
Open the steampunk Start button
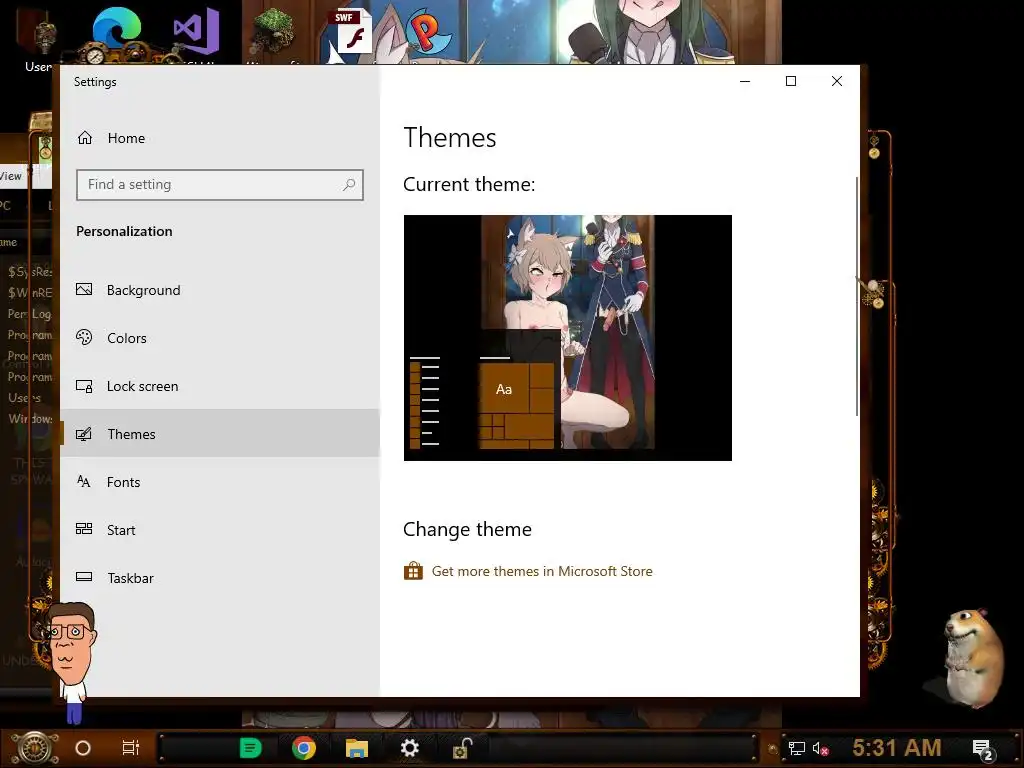34,748
